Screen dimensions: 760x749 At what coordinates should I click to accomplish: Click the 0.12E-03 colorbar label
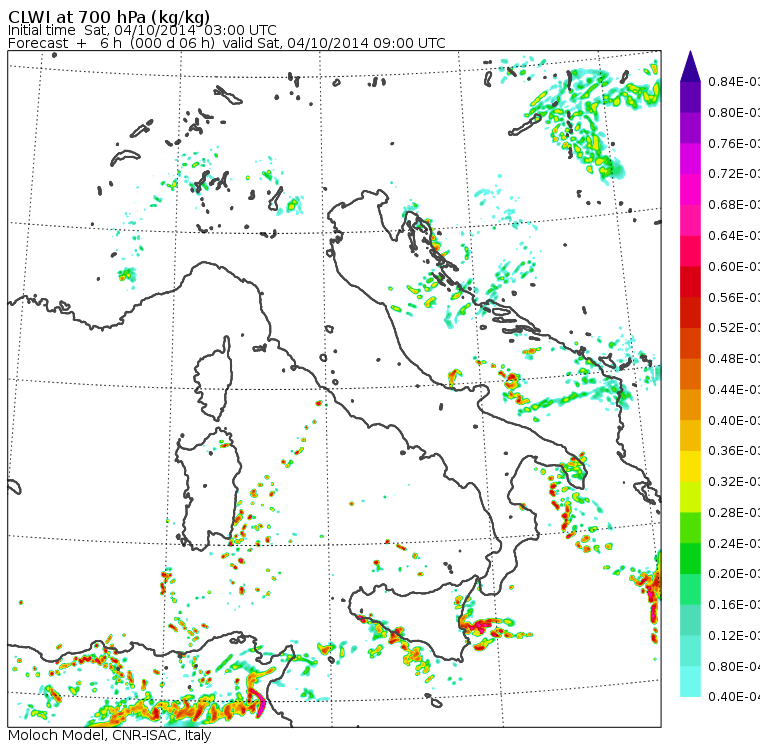click(x=734, y=636)
